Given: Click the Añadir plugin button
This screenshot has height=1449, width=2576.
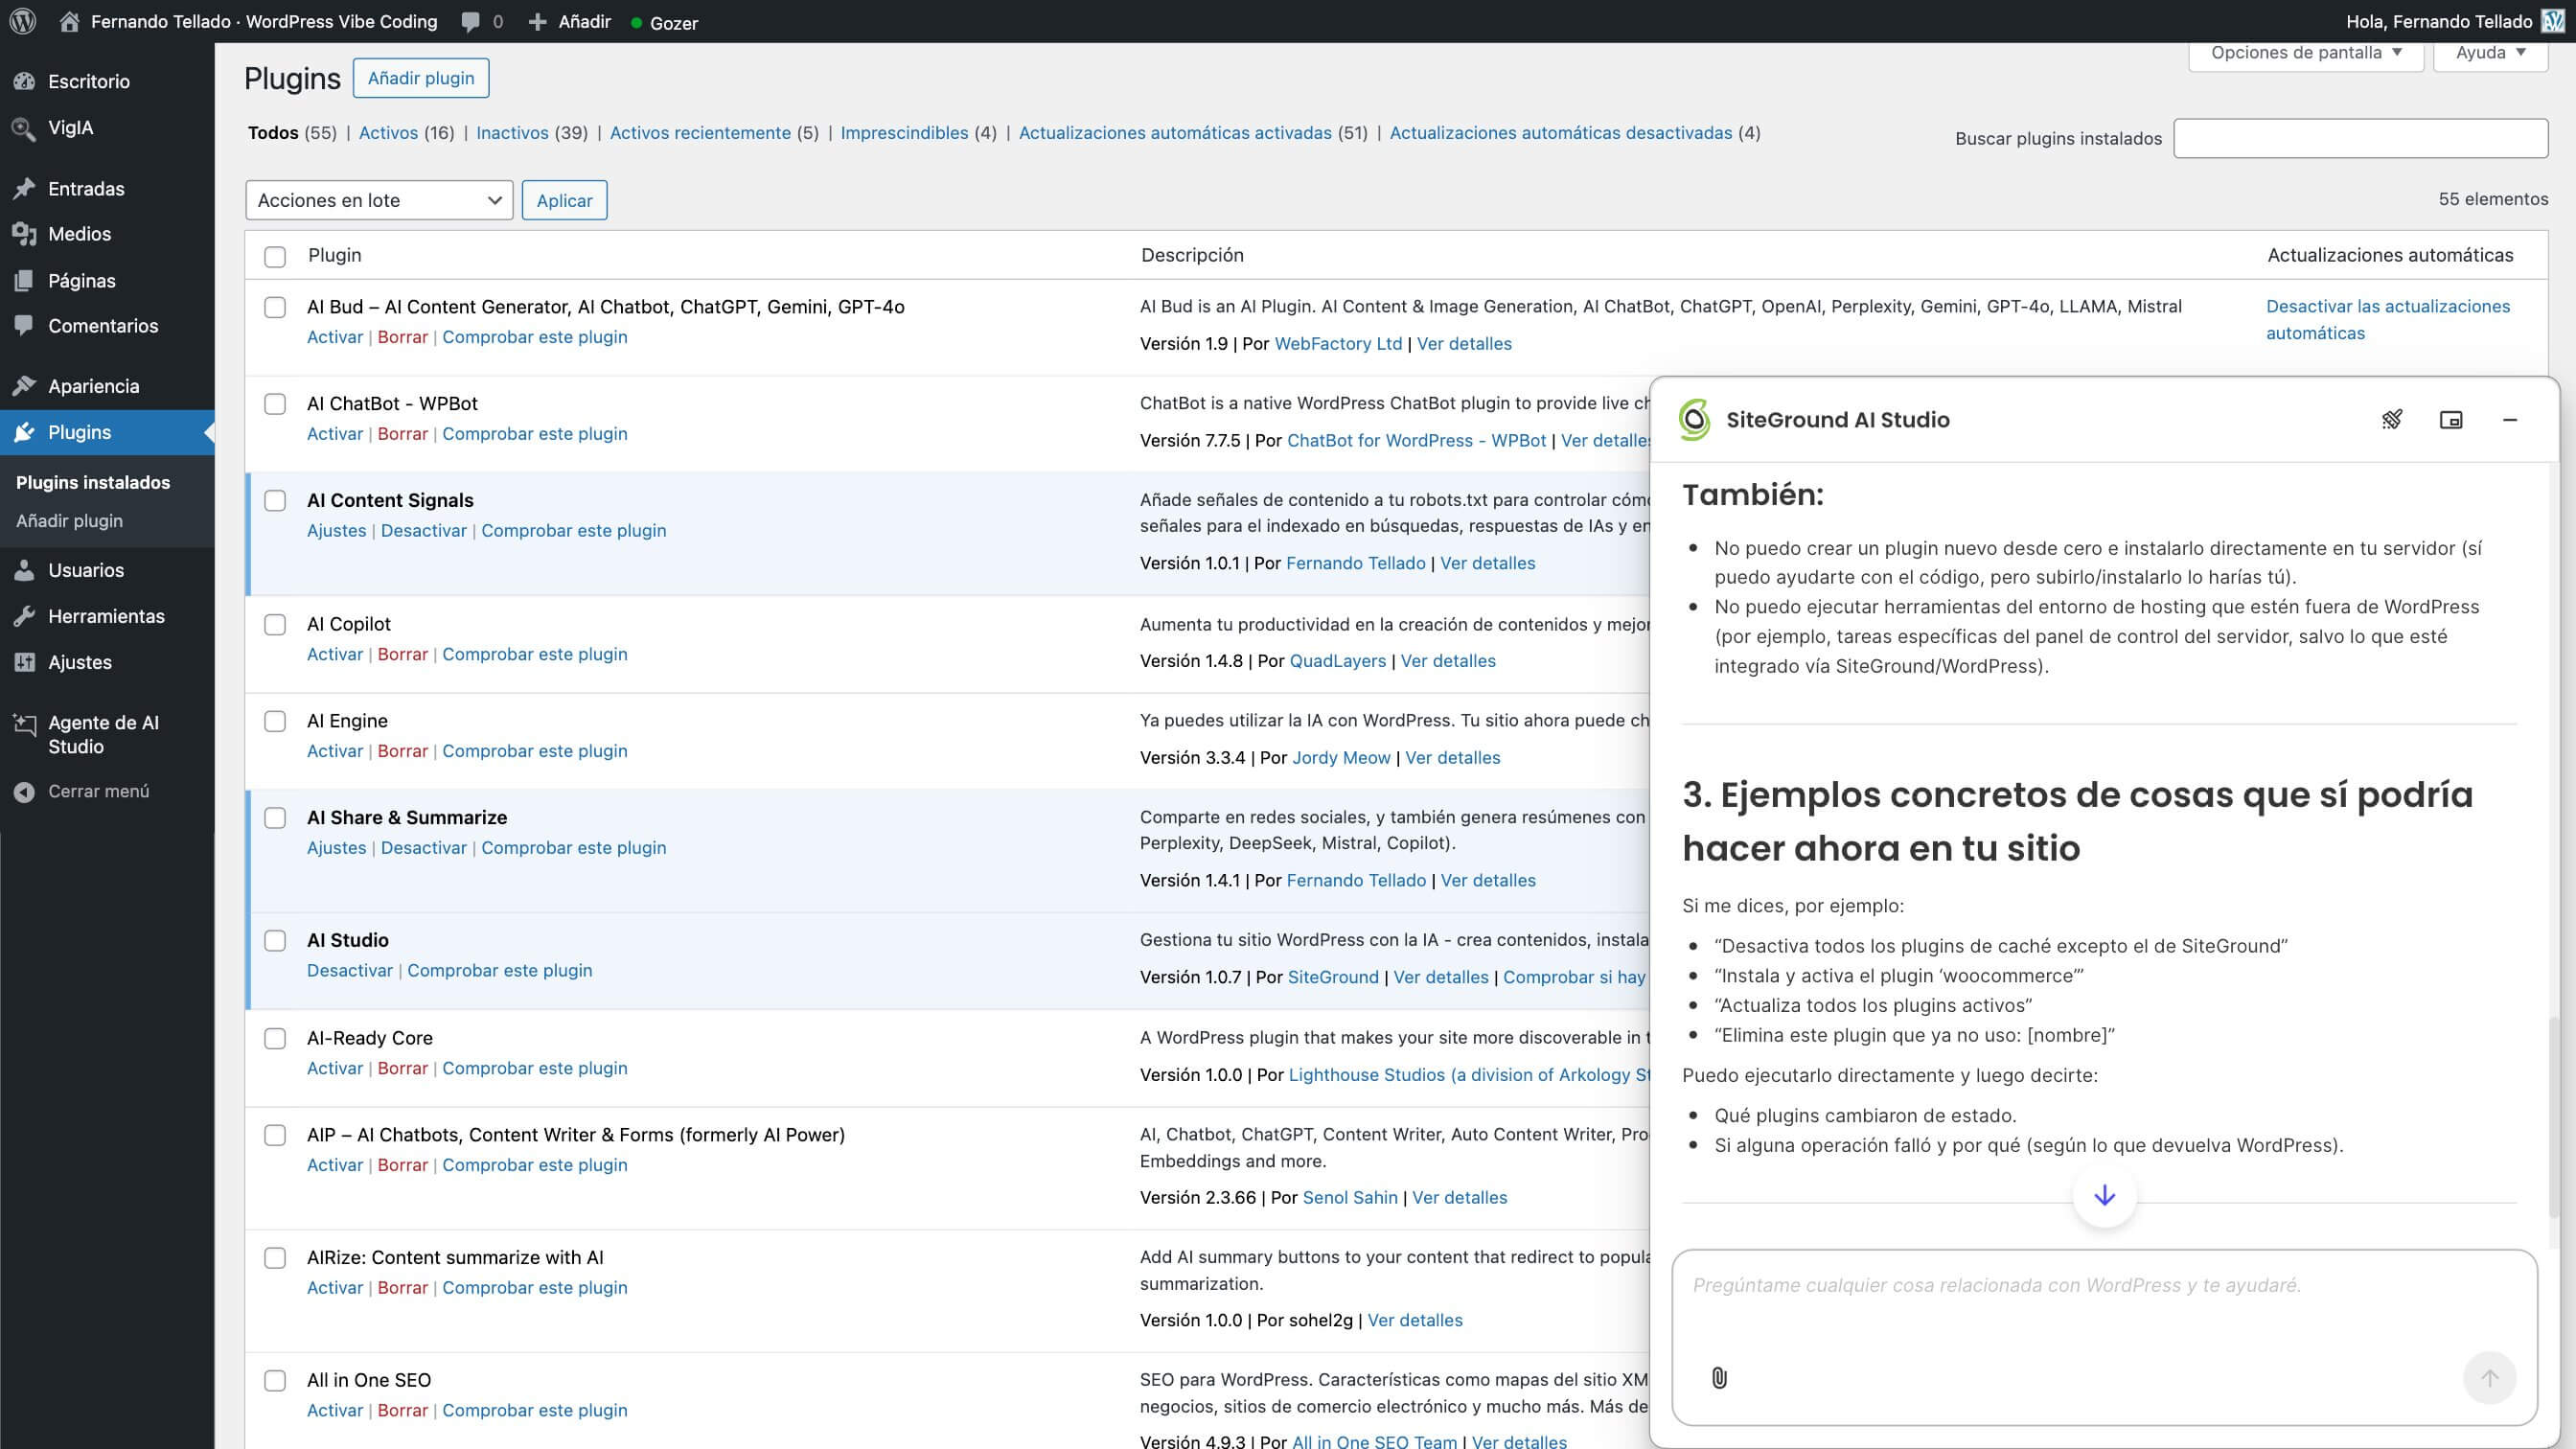Looking at the screenshot, I should (420, 77).
